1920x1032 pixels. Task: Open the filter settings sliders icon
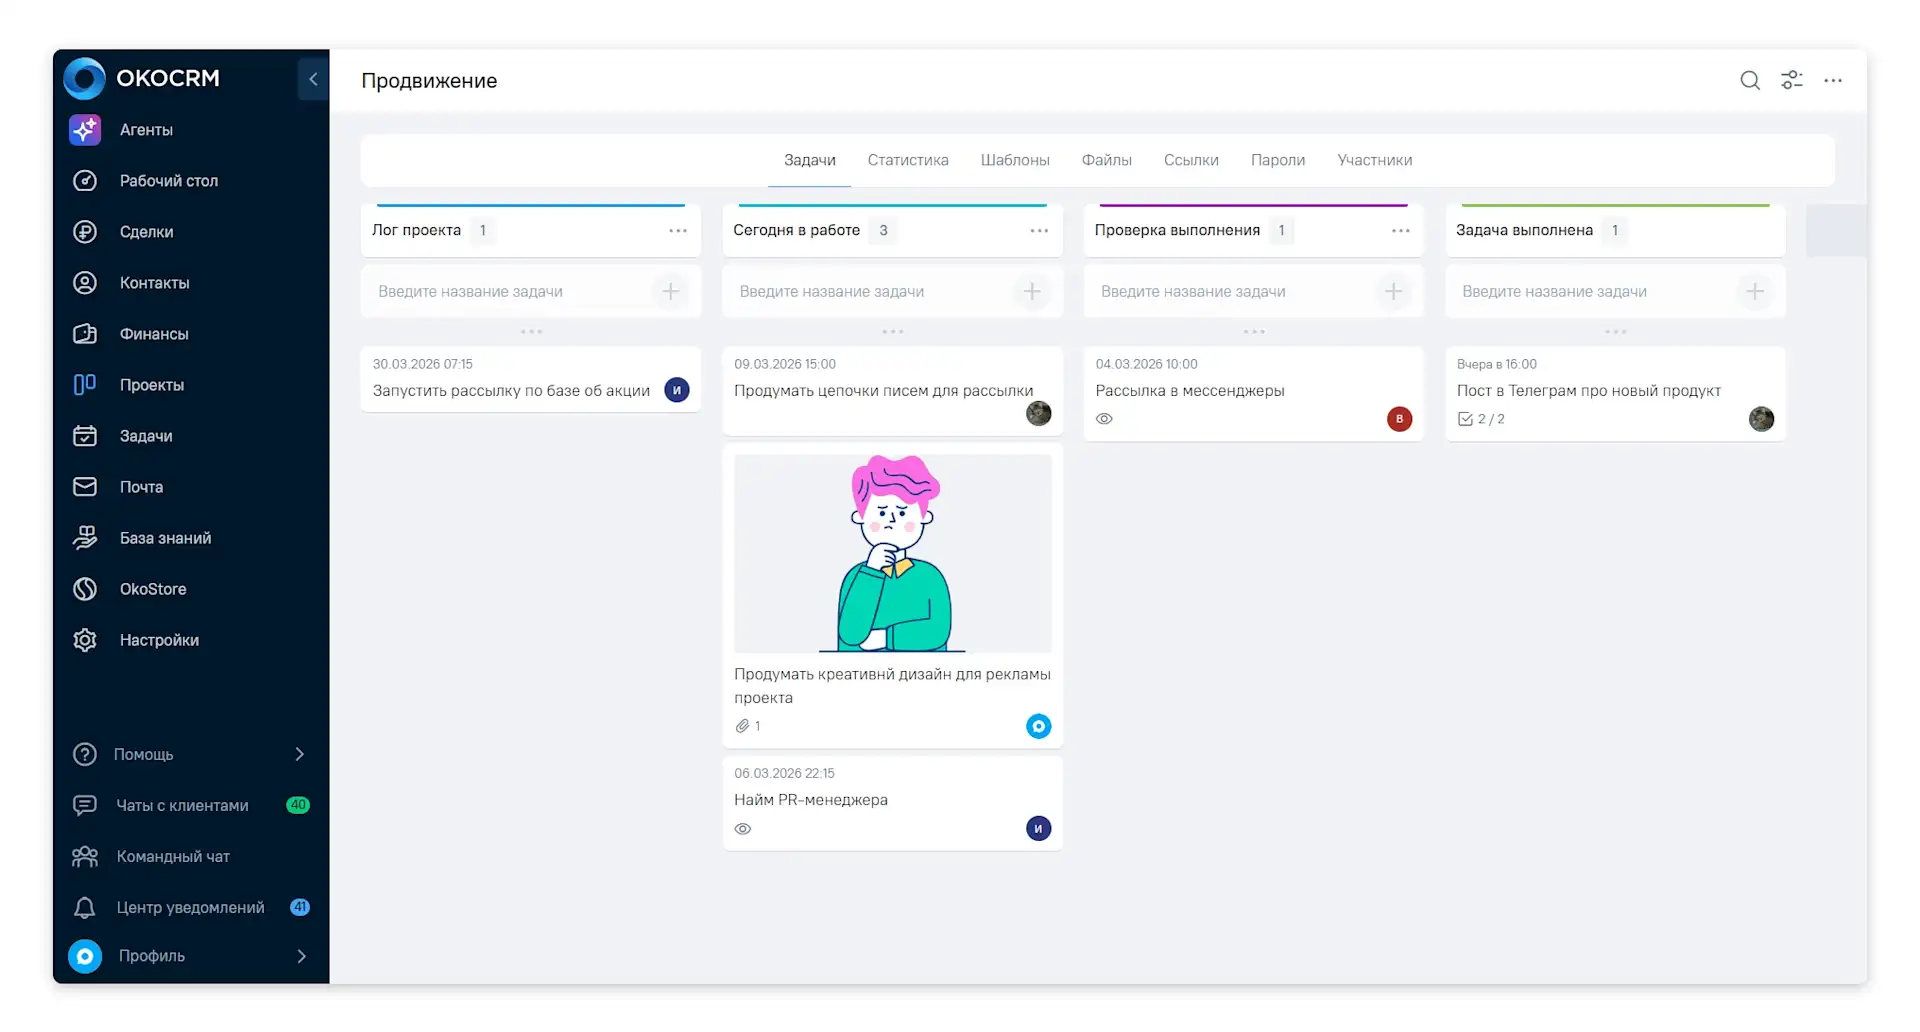(1792, 80)
